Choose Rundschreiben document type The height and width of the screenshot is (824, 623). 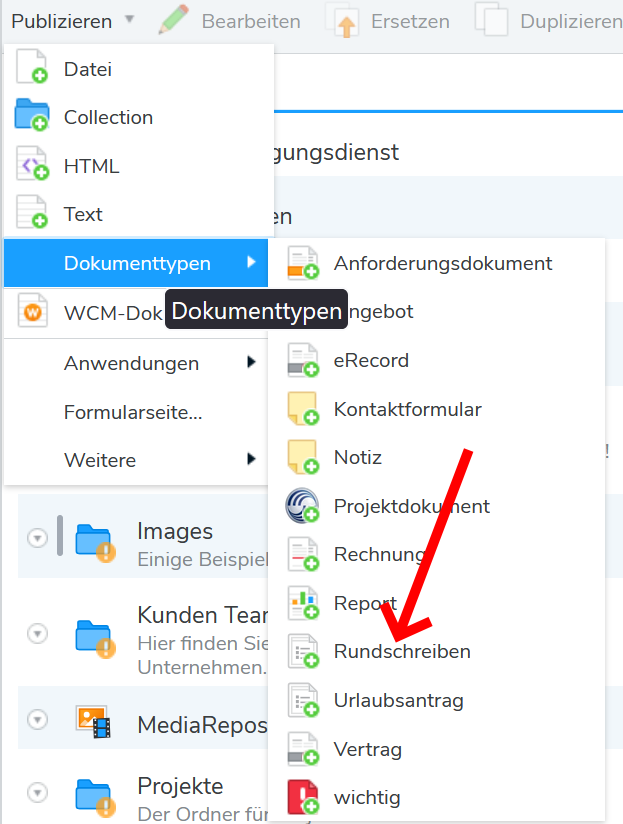coord(437,652)
